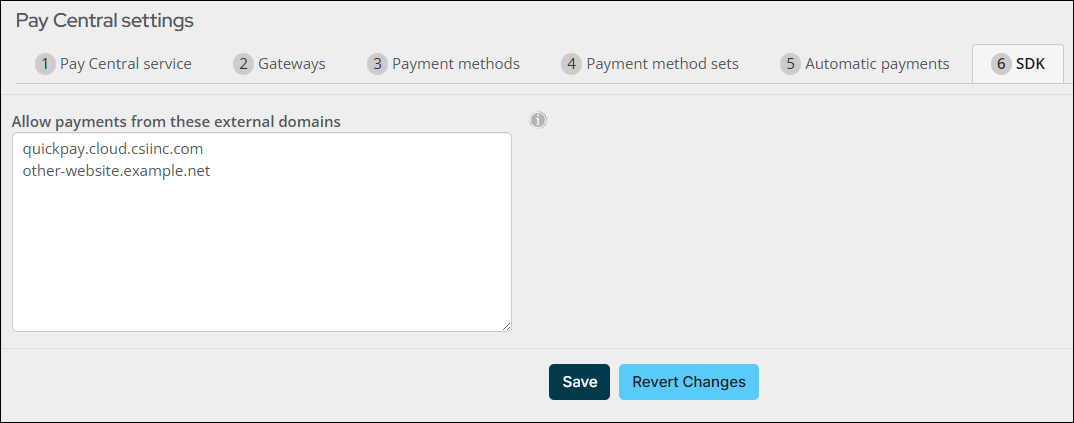This screenshot has height=423, width=1074.
Task: Select the SDK tab label
Action: point(1030,64)
